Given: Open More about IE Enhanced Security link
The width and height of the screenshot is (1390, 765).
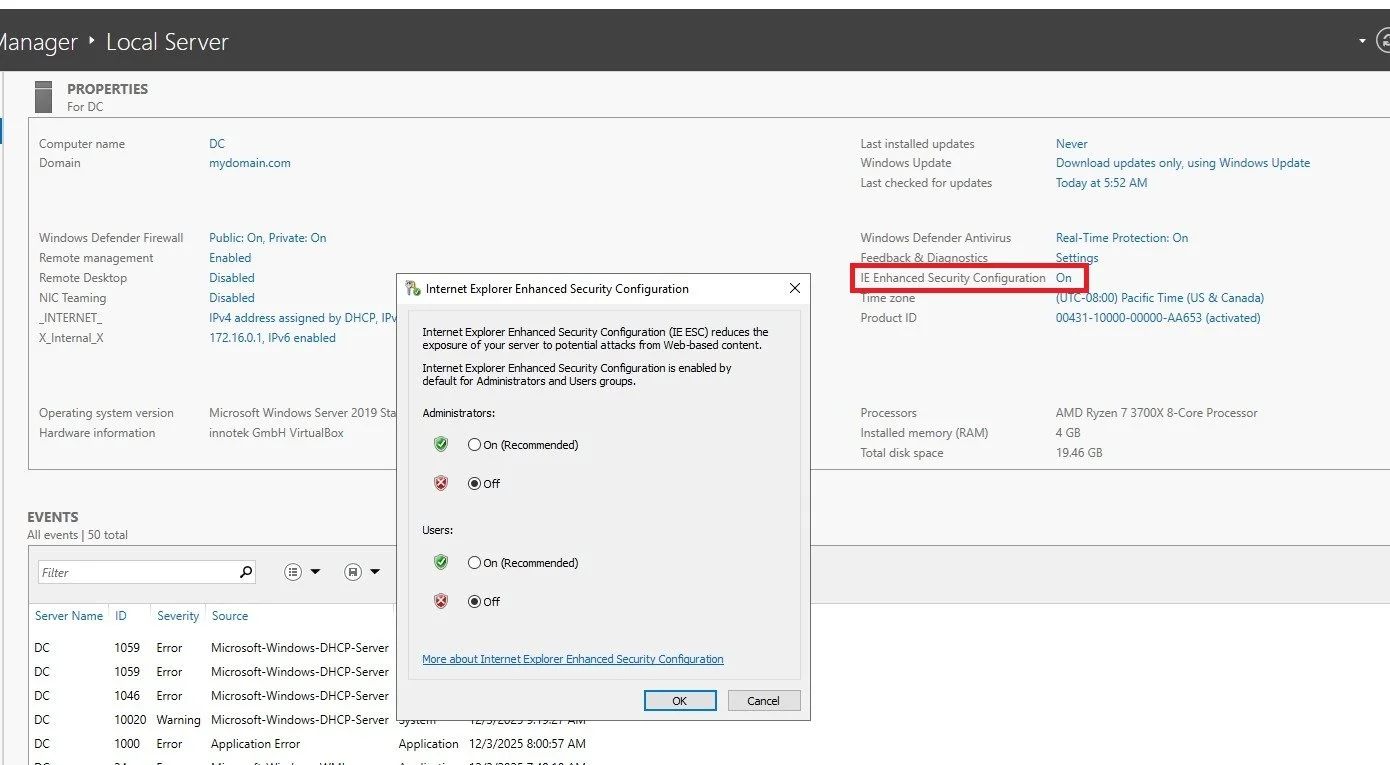Looking at the screenshot, I should pos(573,659).
